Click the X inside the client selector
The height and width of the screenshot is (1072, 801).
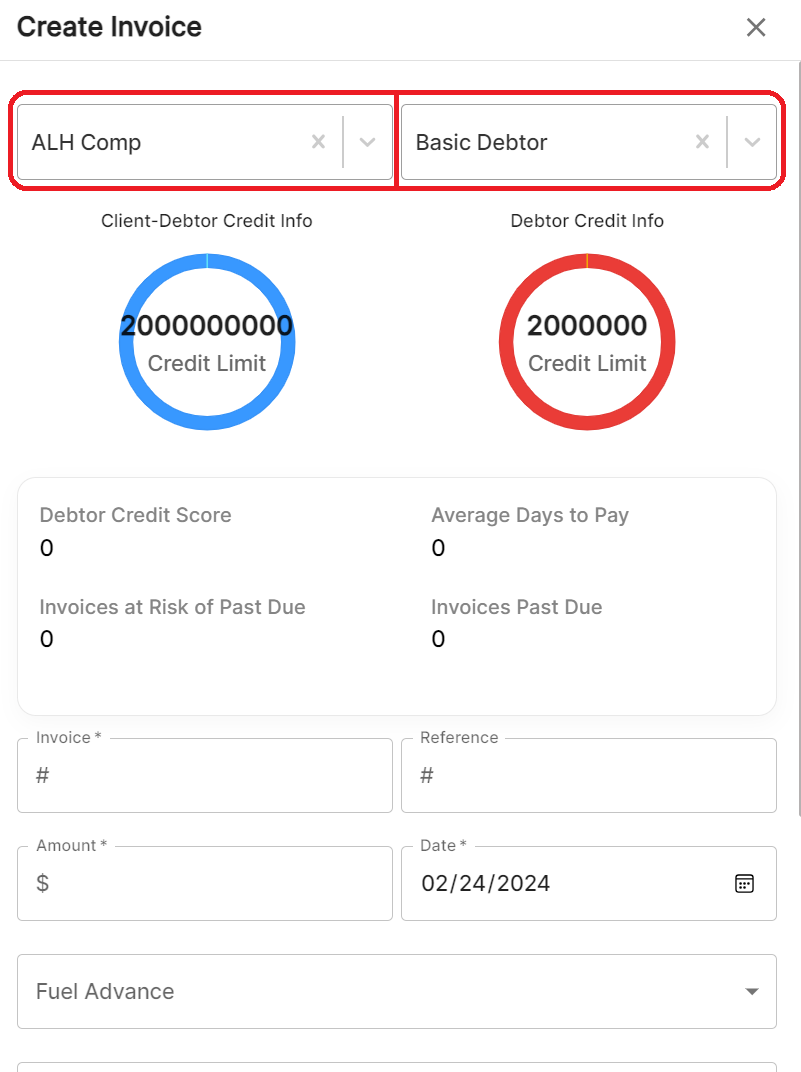[x=318, y=142]
